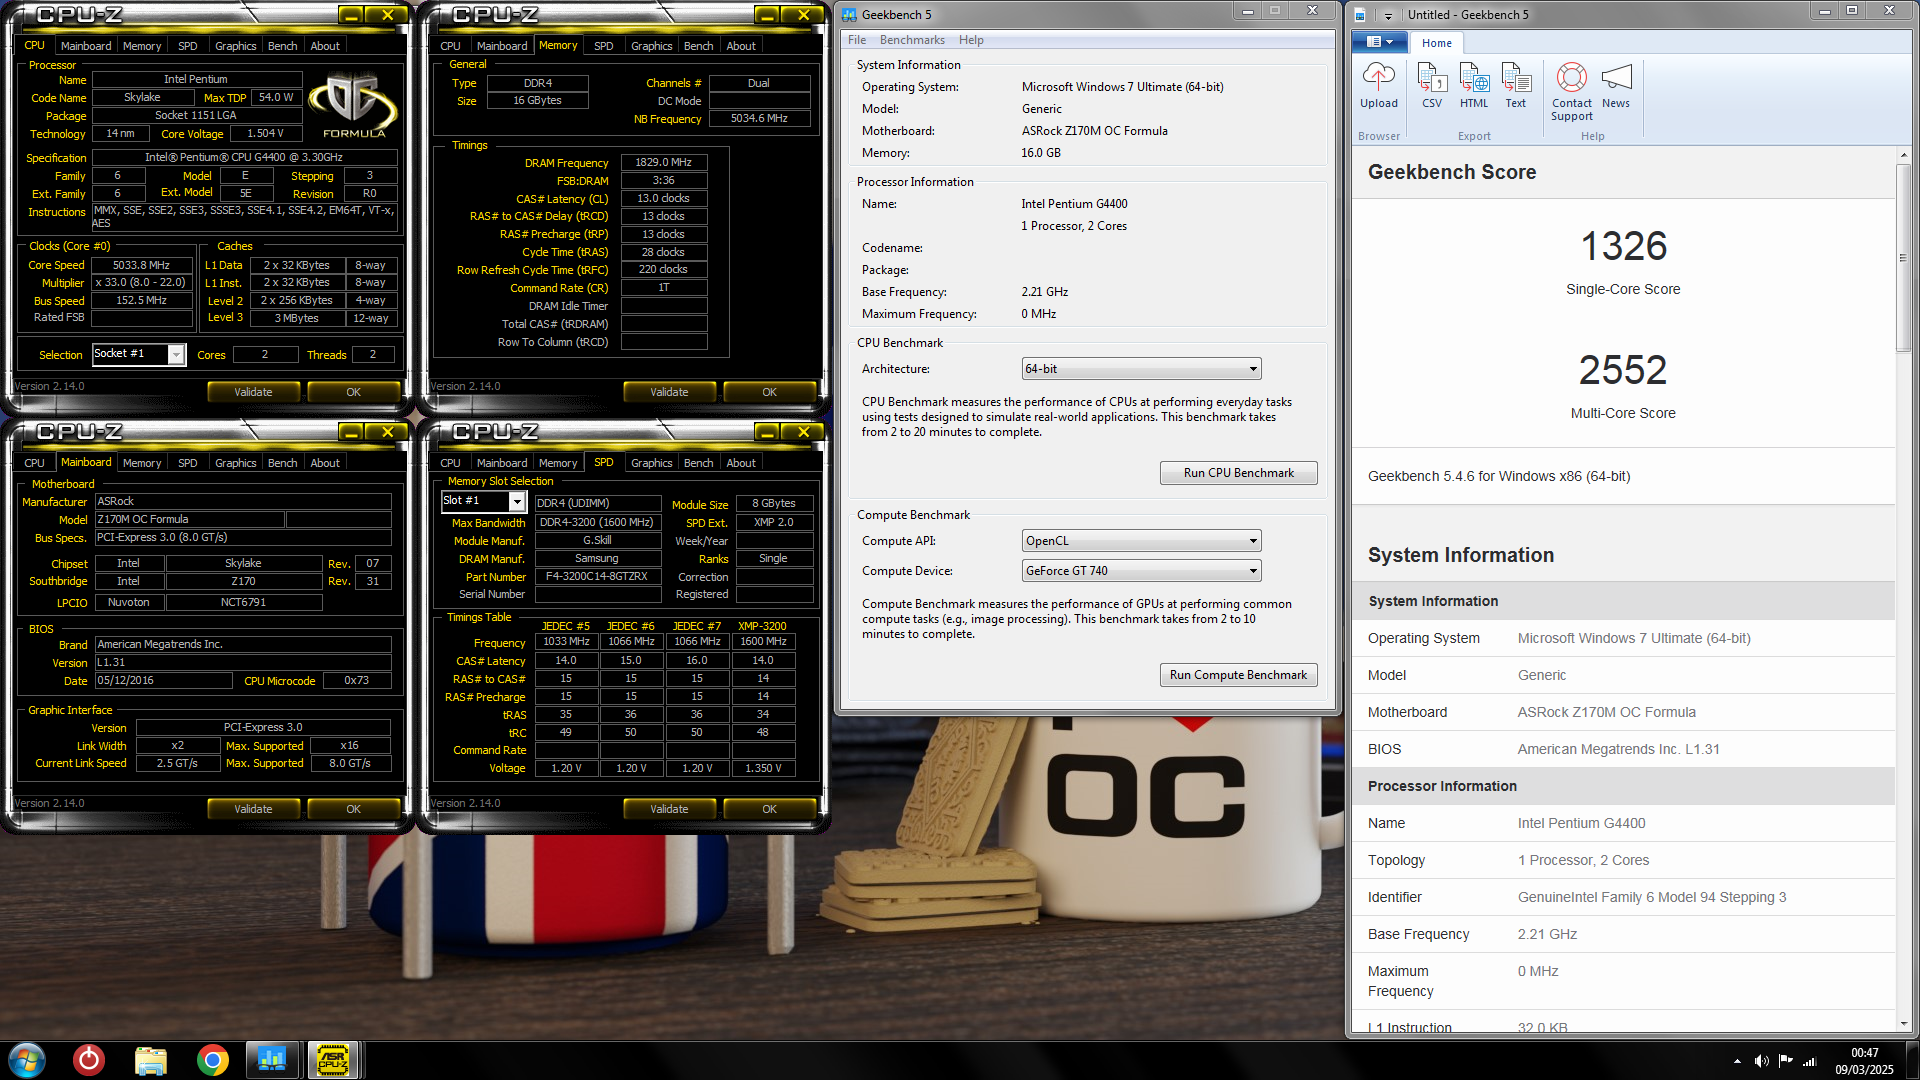The image size is (1920, 1080).
Task: Open the File menu in Geekbench 5
Action: [x=857, y=40]
